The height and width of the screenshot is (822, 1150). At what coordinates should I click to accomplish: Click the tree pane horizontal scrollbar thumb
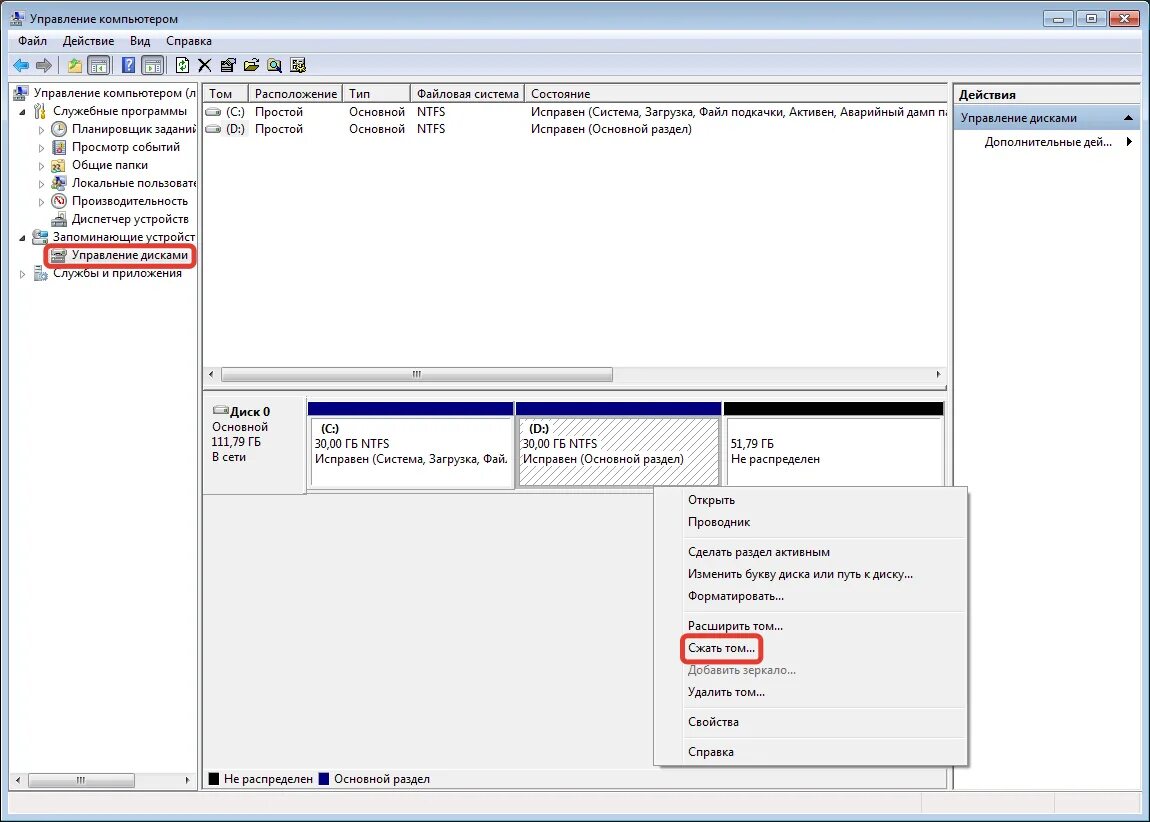coord(81,781)
